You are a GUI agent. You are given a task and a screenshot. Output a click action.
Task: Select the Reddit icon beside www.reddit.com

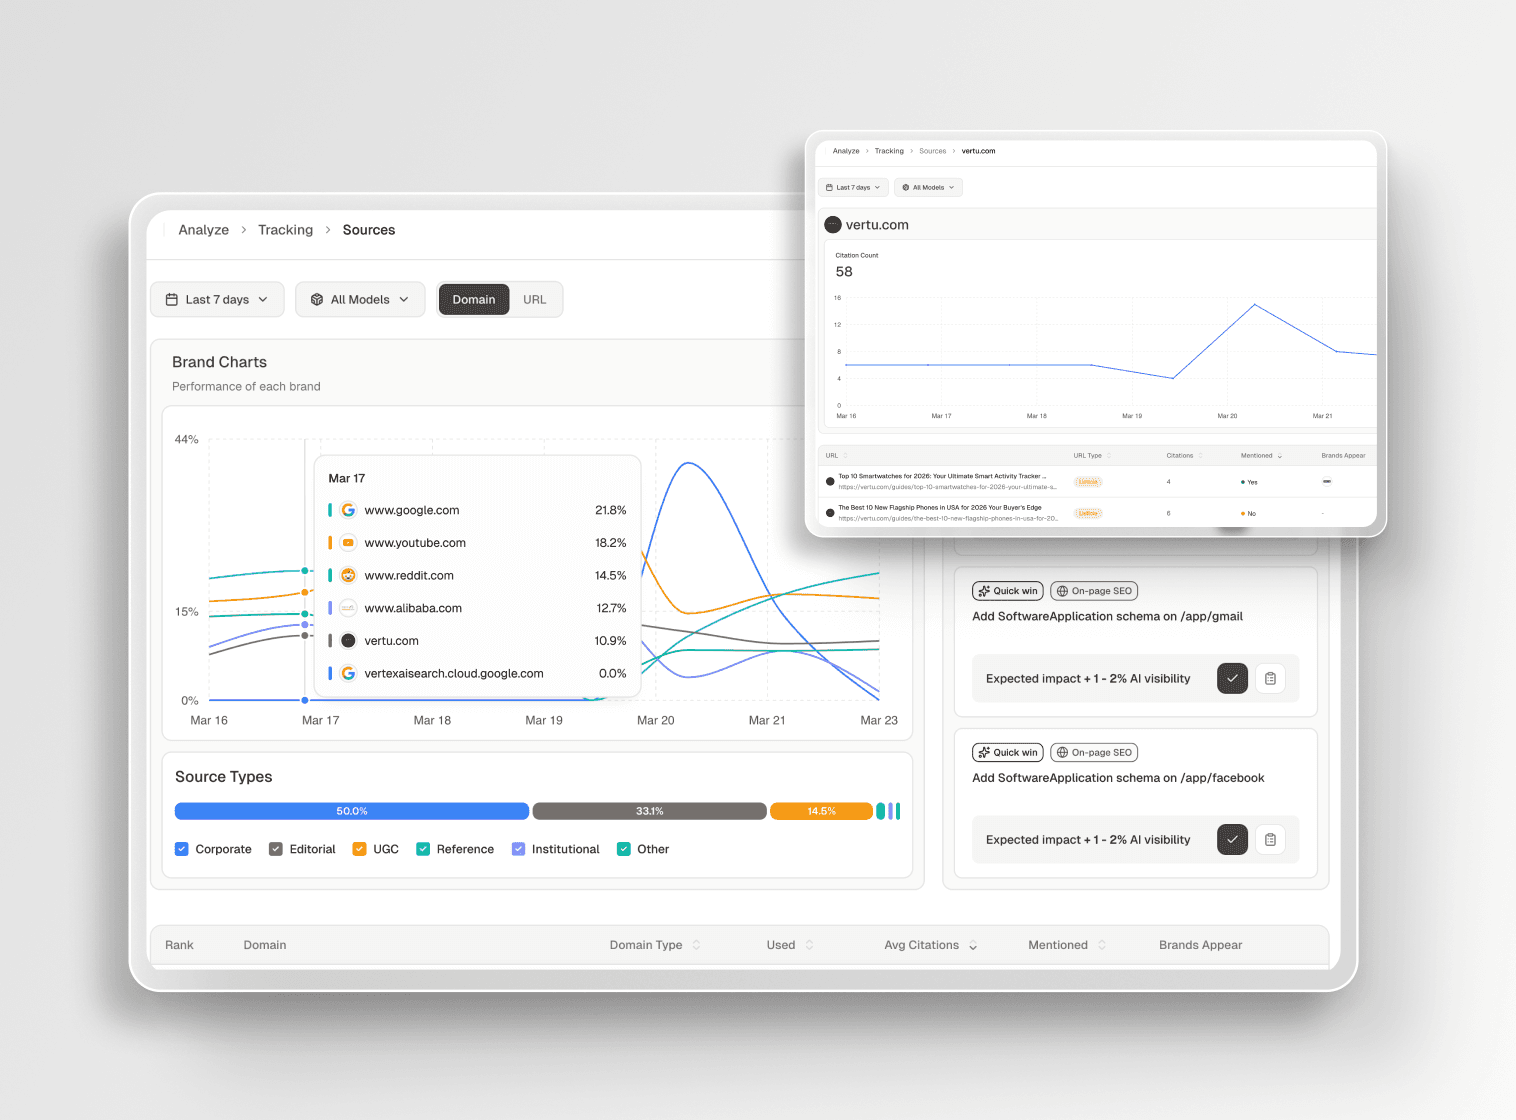[348, 575]
